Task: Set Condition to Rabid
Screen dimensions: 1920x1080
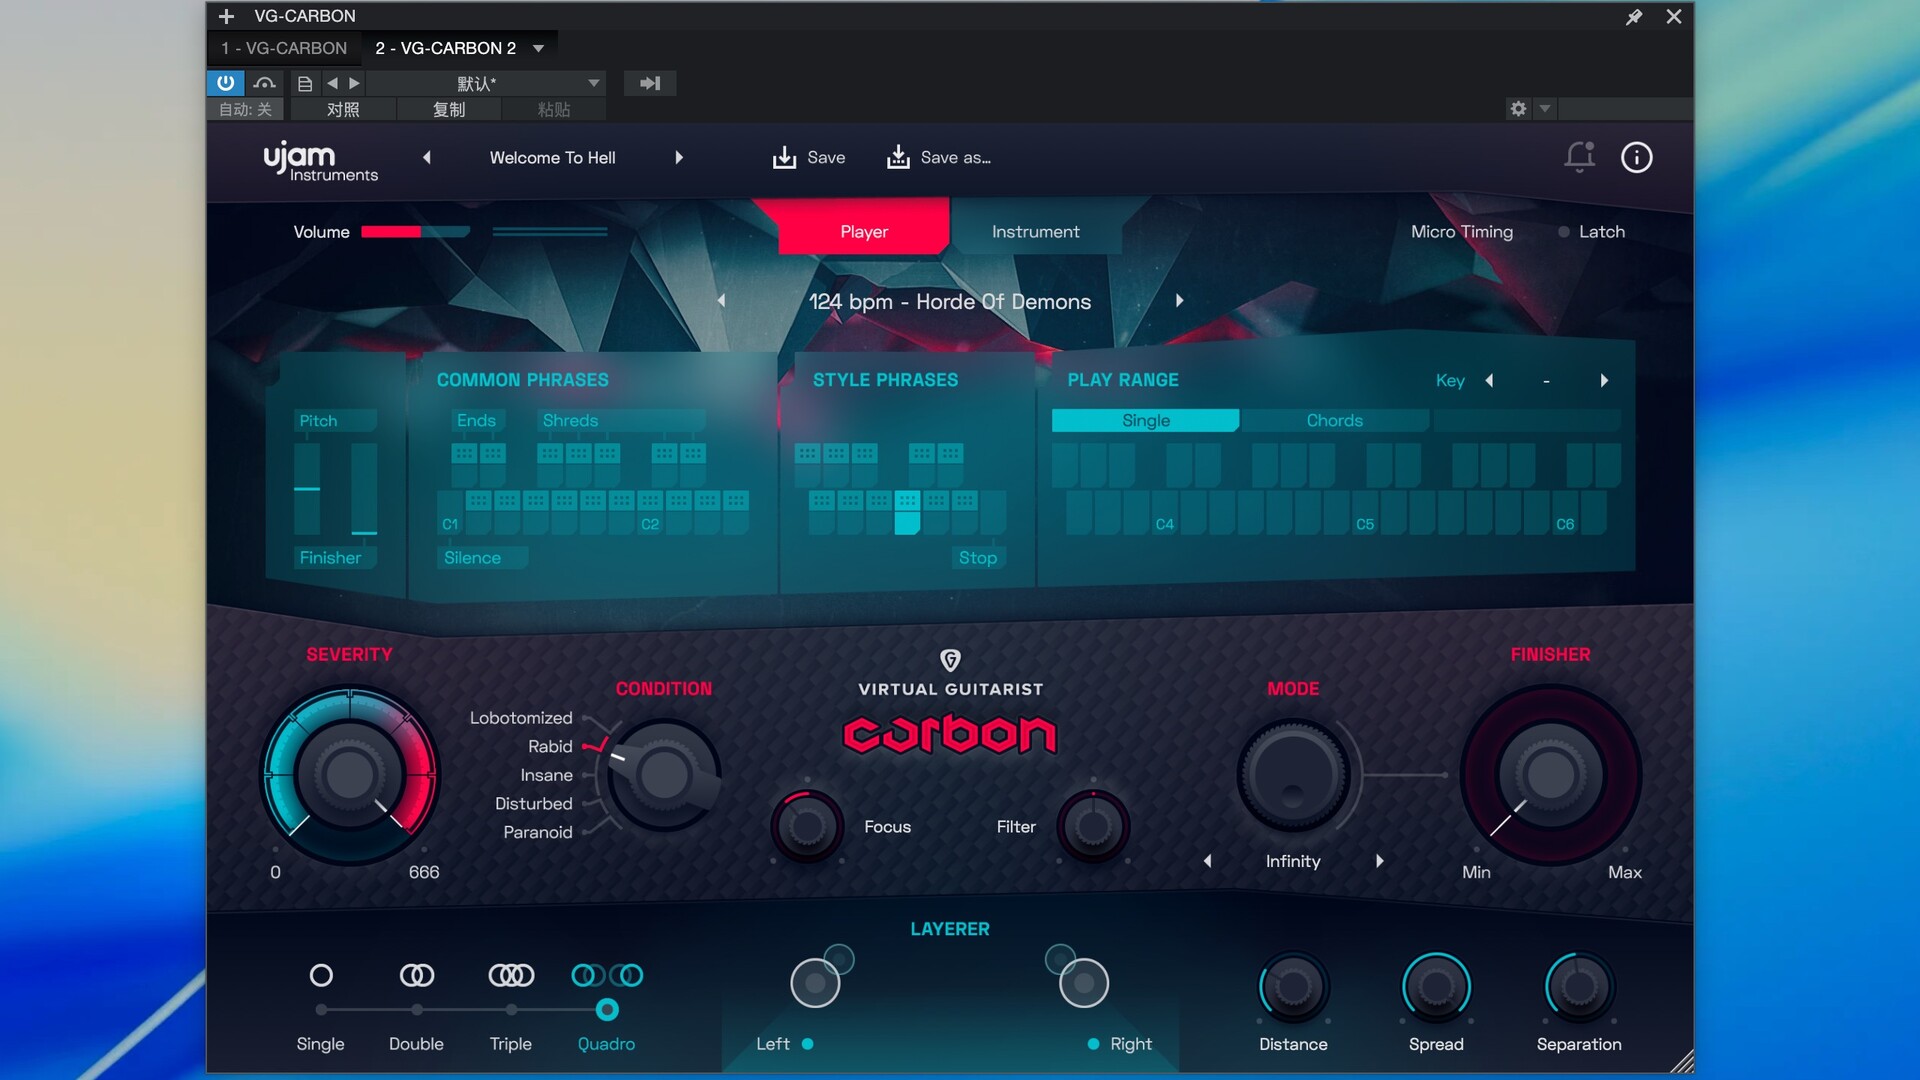Action: (550, 746)
